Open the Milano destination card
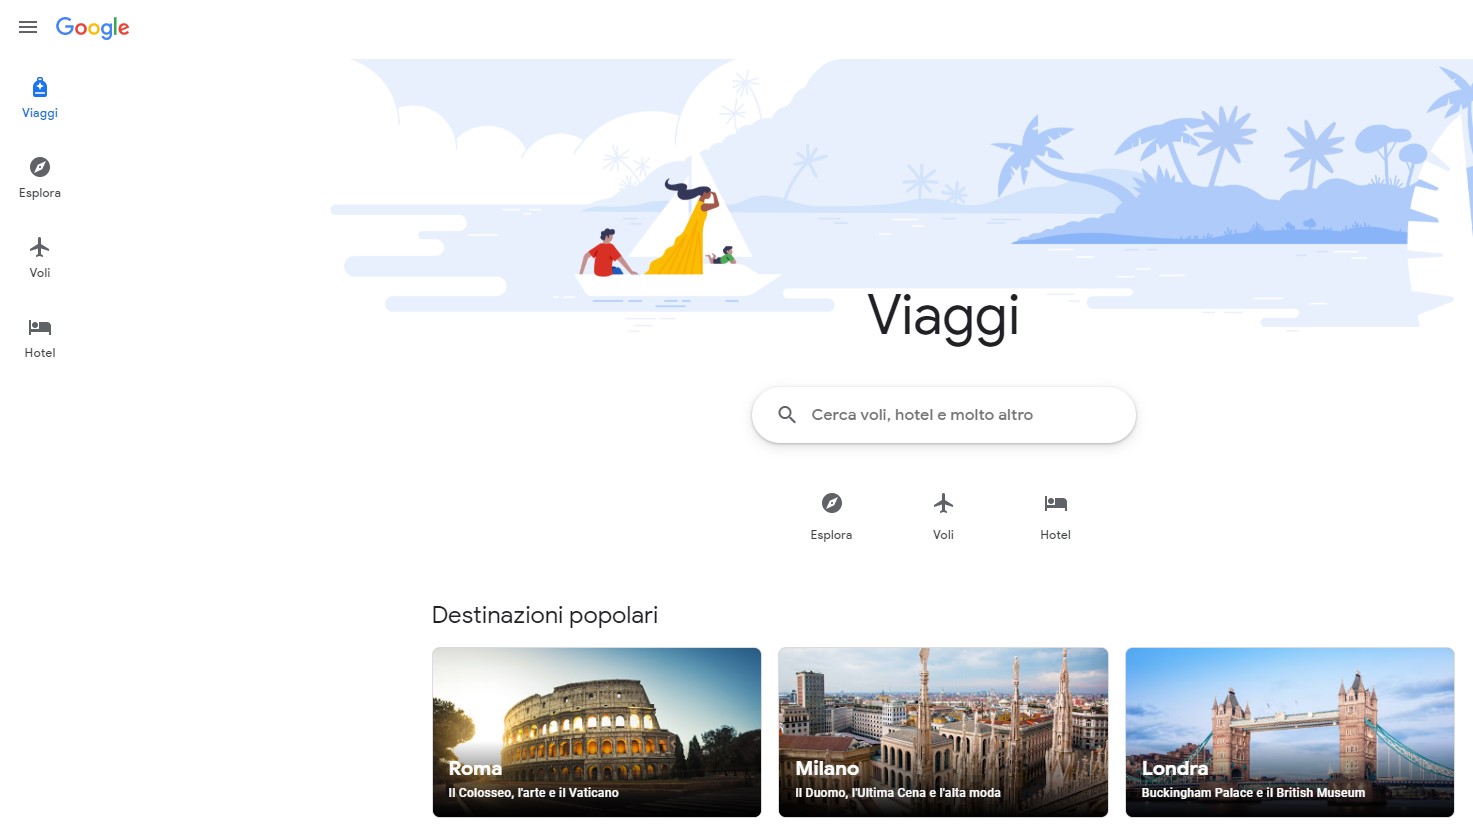The image size is (1473, 829). (x=943, y=732)
